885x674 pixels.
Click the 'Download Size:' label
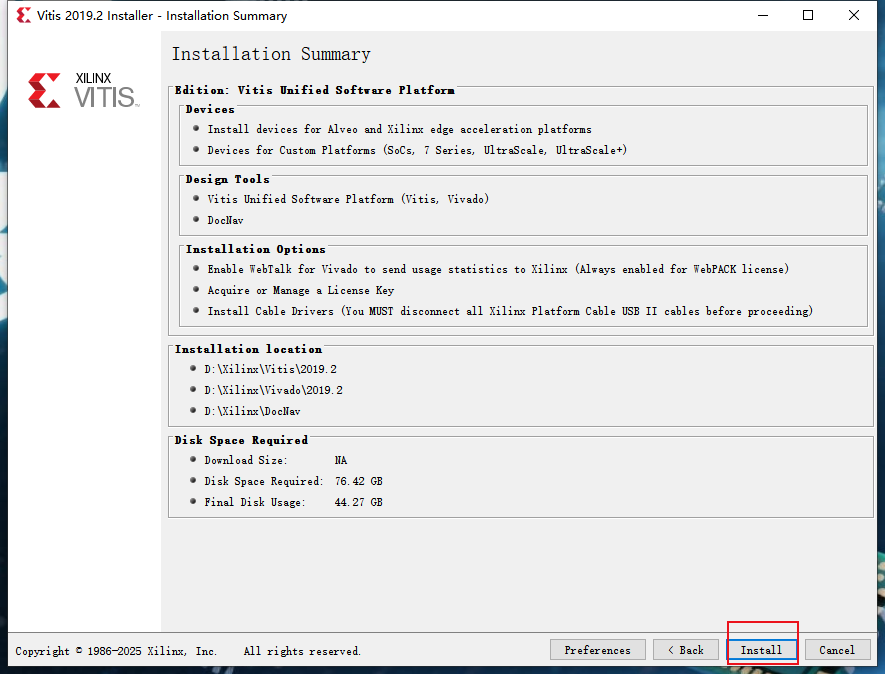(x=246, y=460)
